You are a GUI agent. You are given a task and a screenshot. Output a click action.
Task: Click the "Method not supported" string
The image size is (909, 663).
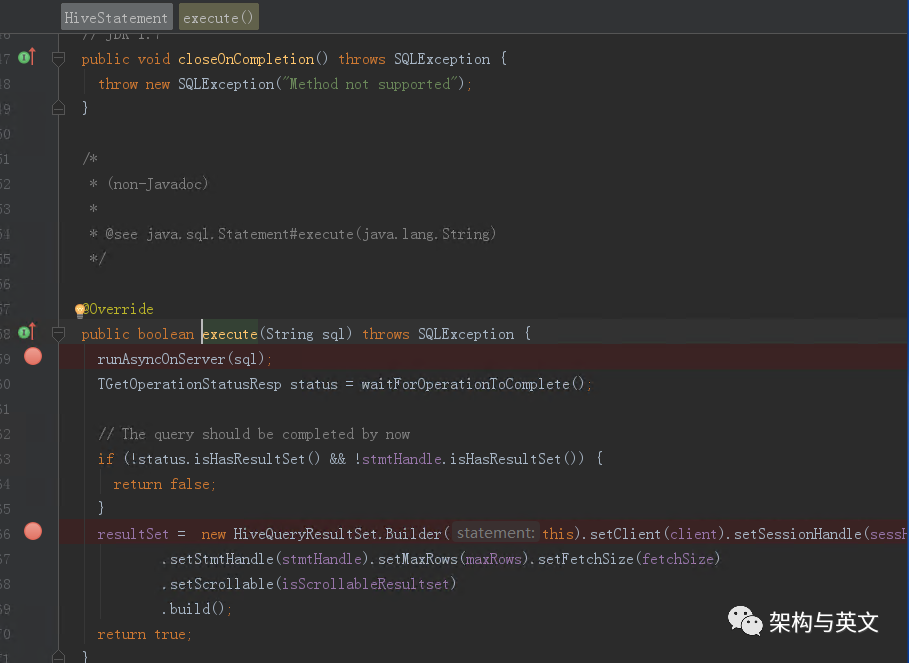point(370,84)
